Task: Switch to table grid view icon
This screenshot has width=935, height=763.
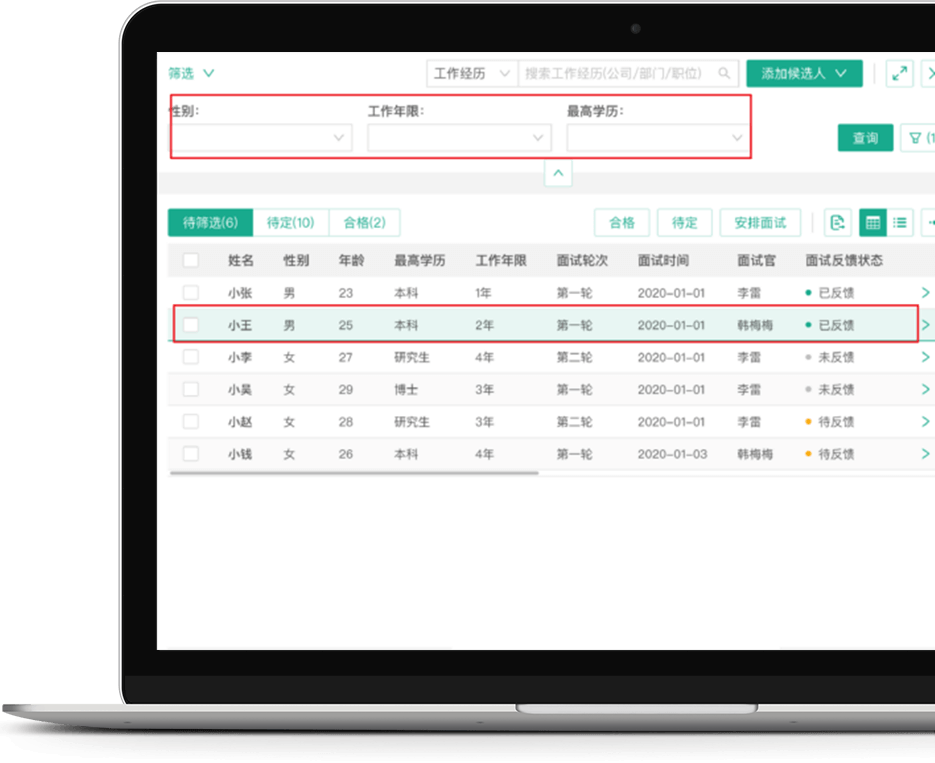Action: click(x=873, y=222)
